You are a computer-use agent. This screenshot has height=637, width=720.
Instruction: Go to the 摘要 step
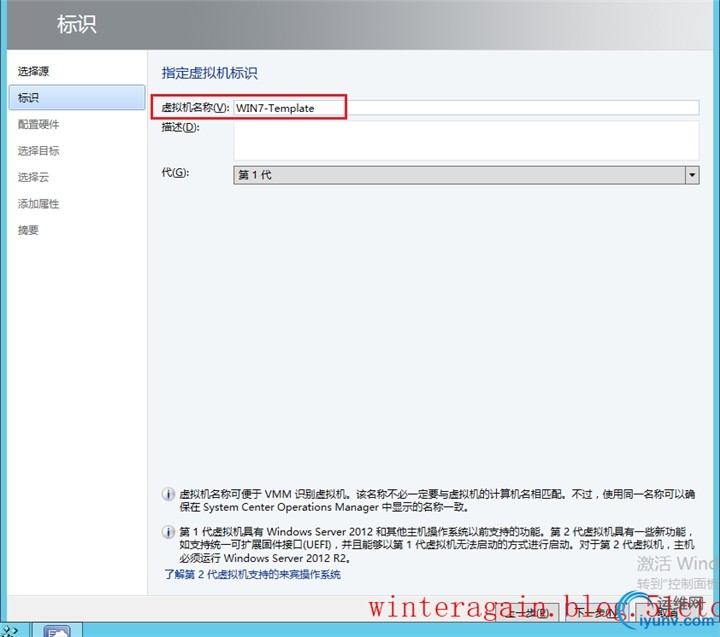28,230
